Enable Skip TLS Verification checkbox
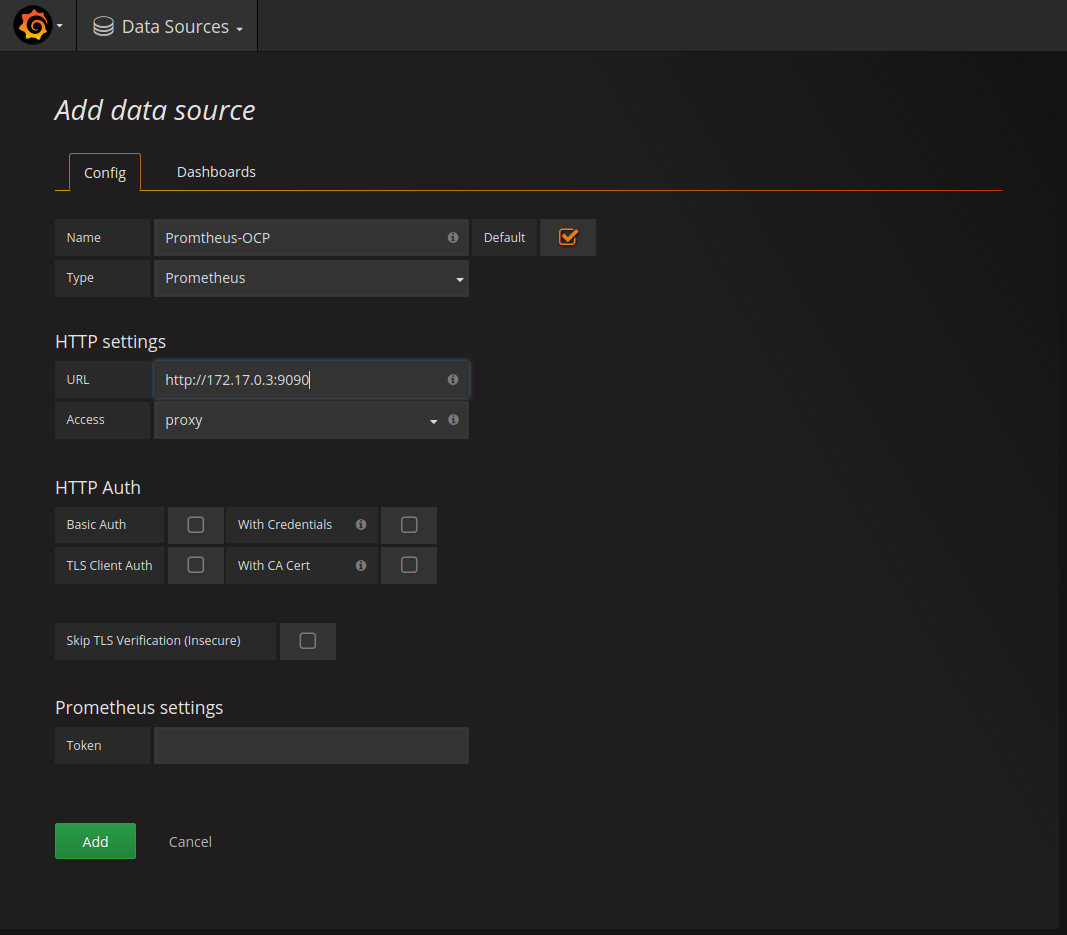 [308, 641]
